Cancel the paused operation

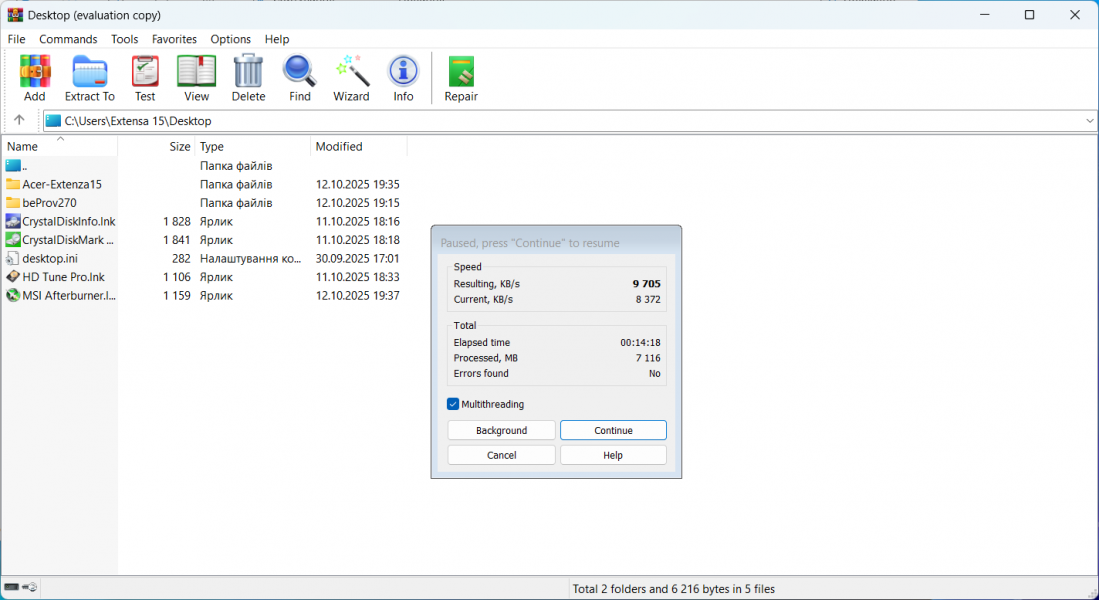(x=501, y=455)
